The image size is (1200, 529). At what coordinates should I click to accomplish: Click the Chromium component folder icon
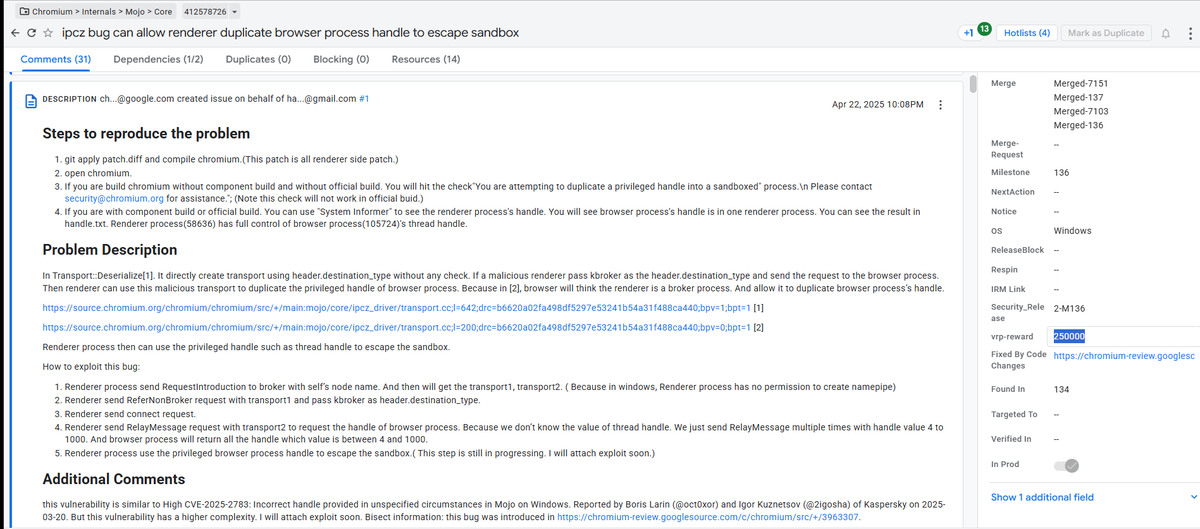point(24,12)
